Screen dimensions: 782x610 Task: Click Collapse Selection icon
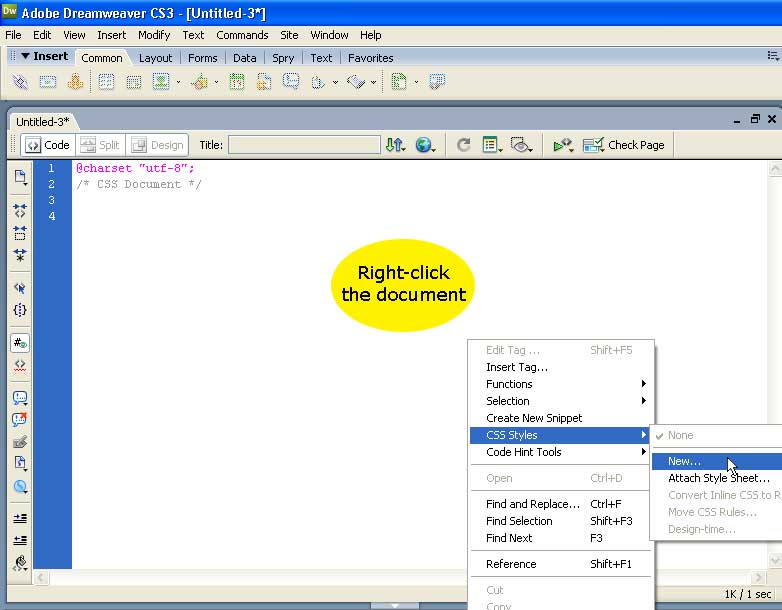pyautogui.click(x=20, y=232)
